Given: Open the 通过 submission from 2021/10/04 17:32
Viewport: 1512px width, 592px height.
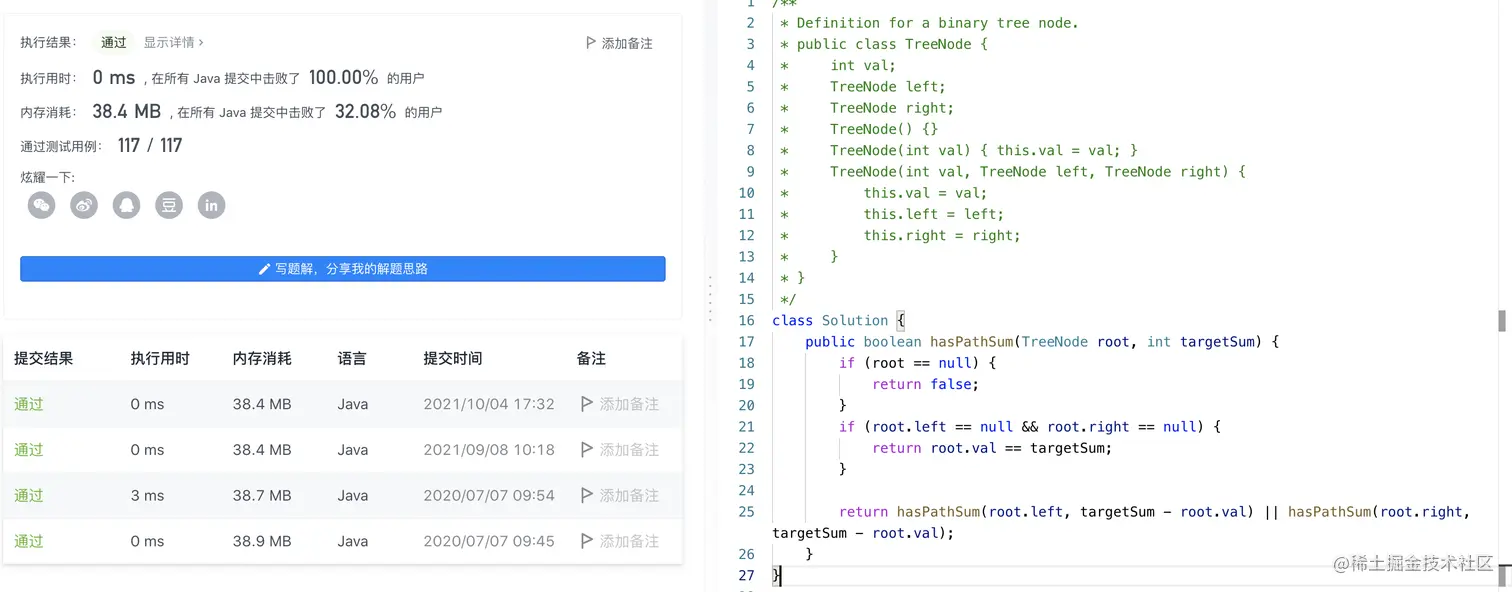Looking at the screenshot, I should click(x=29, y=404).
